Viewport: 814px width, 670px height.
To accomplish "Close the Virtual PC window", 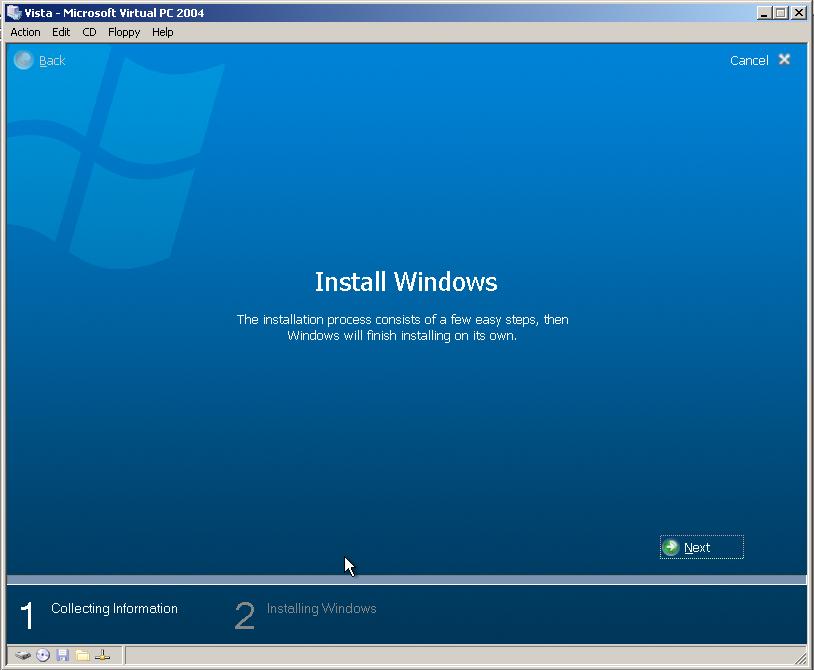I will tap(799, 13).
